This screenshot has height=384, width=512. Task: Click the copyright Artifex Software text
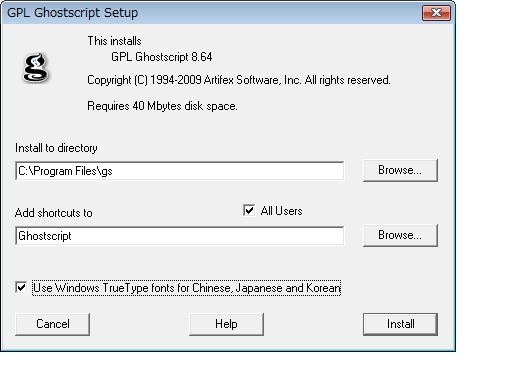click(239, 80)
